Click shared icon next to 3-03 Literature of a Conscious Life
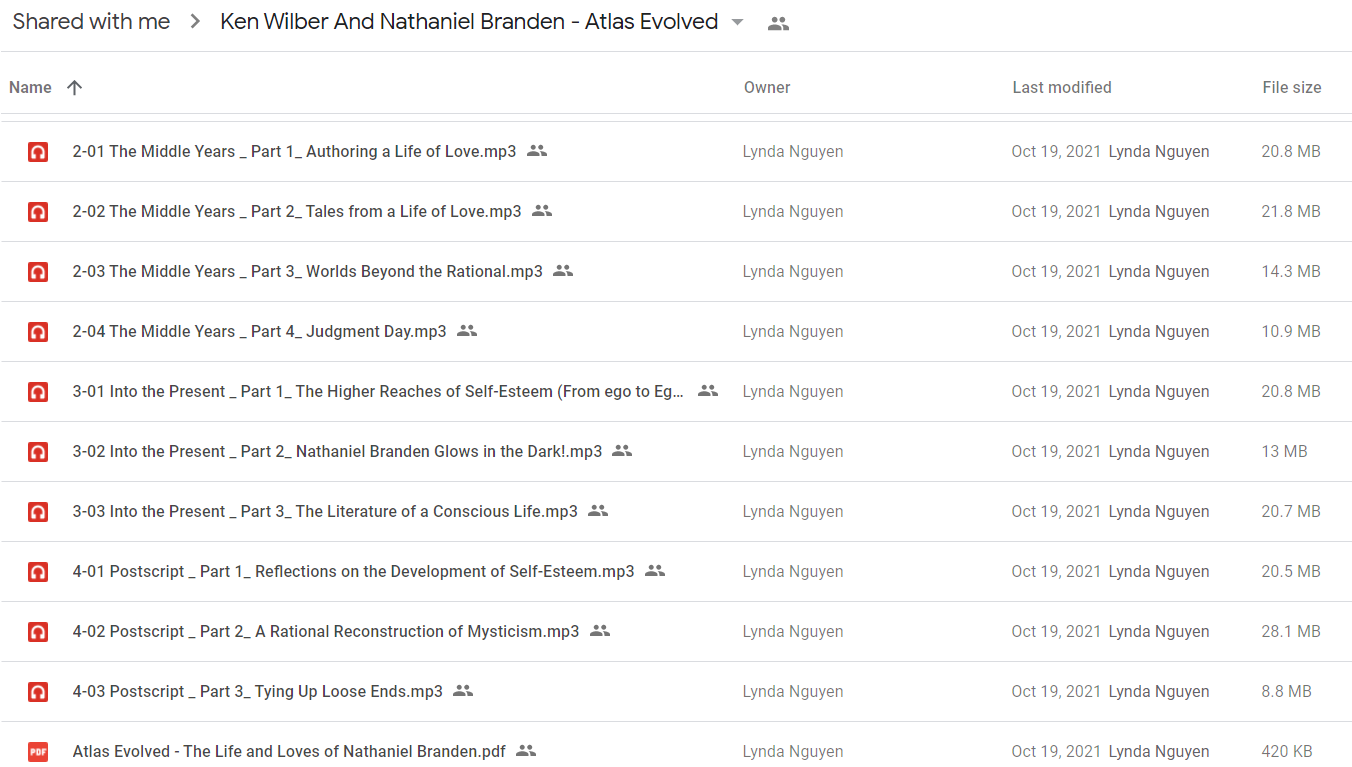 tap(598, 511)
